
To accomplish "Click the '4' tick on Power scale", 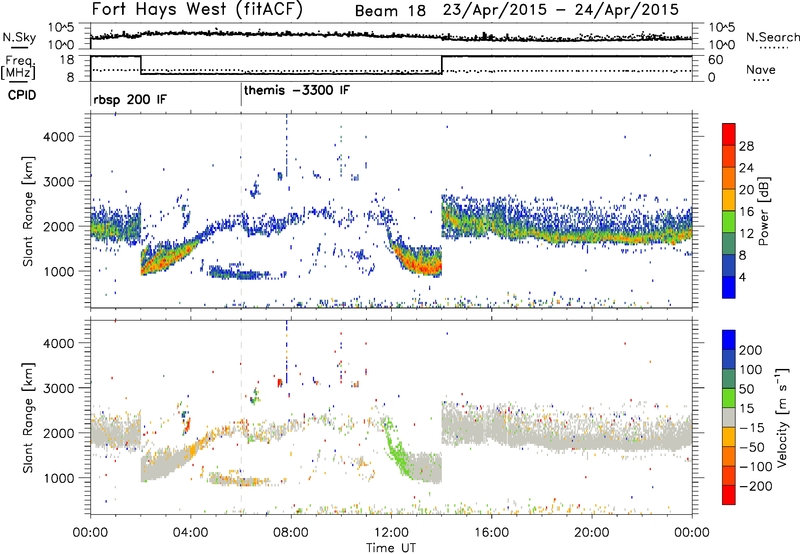I will [x=743, y=277].
